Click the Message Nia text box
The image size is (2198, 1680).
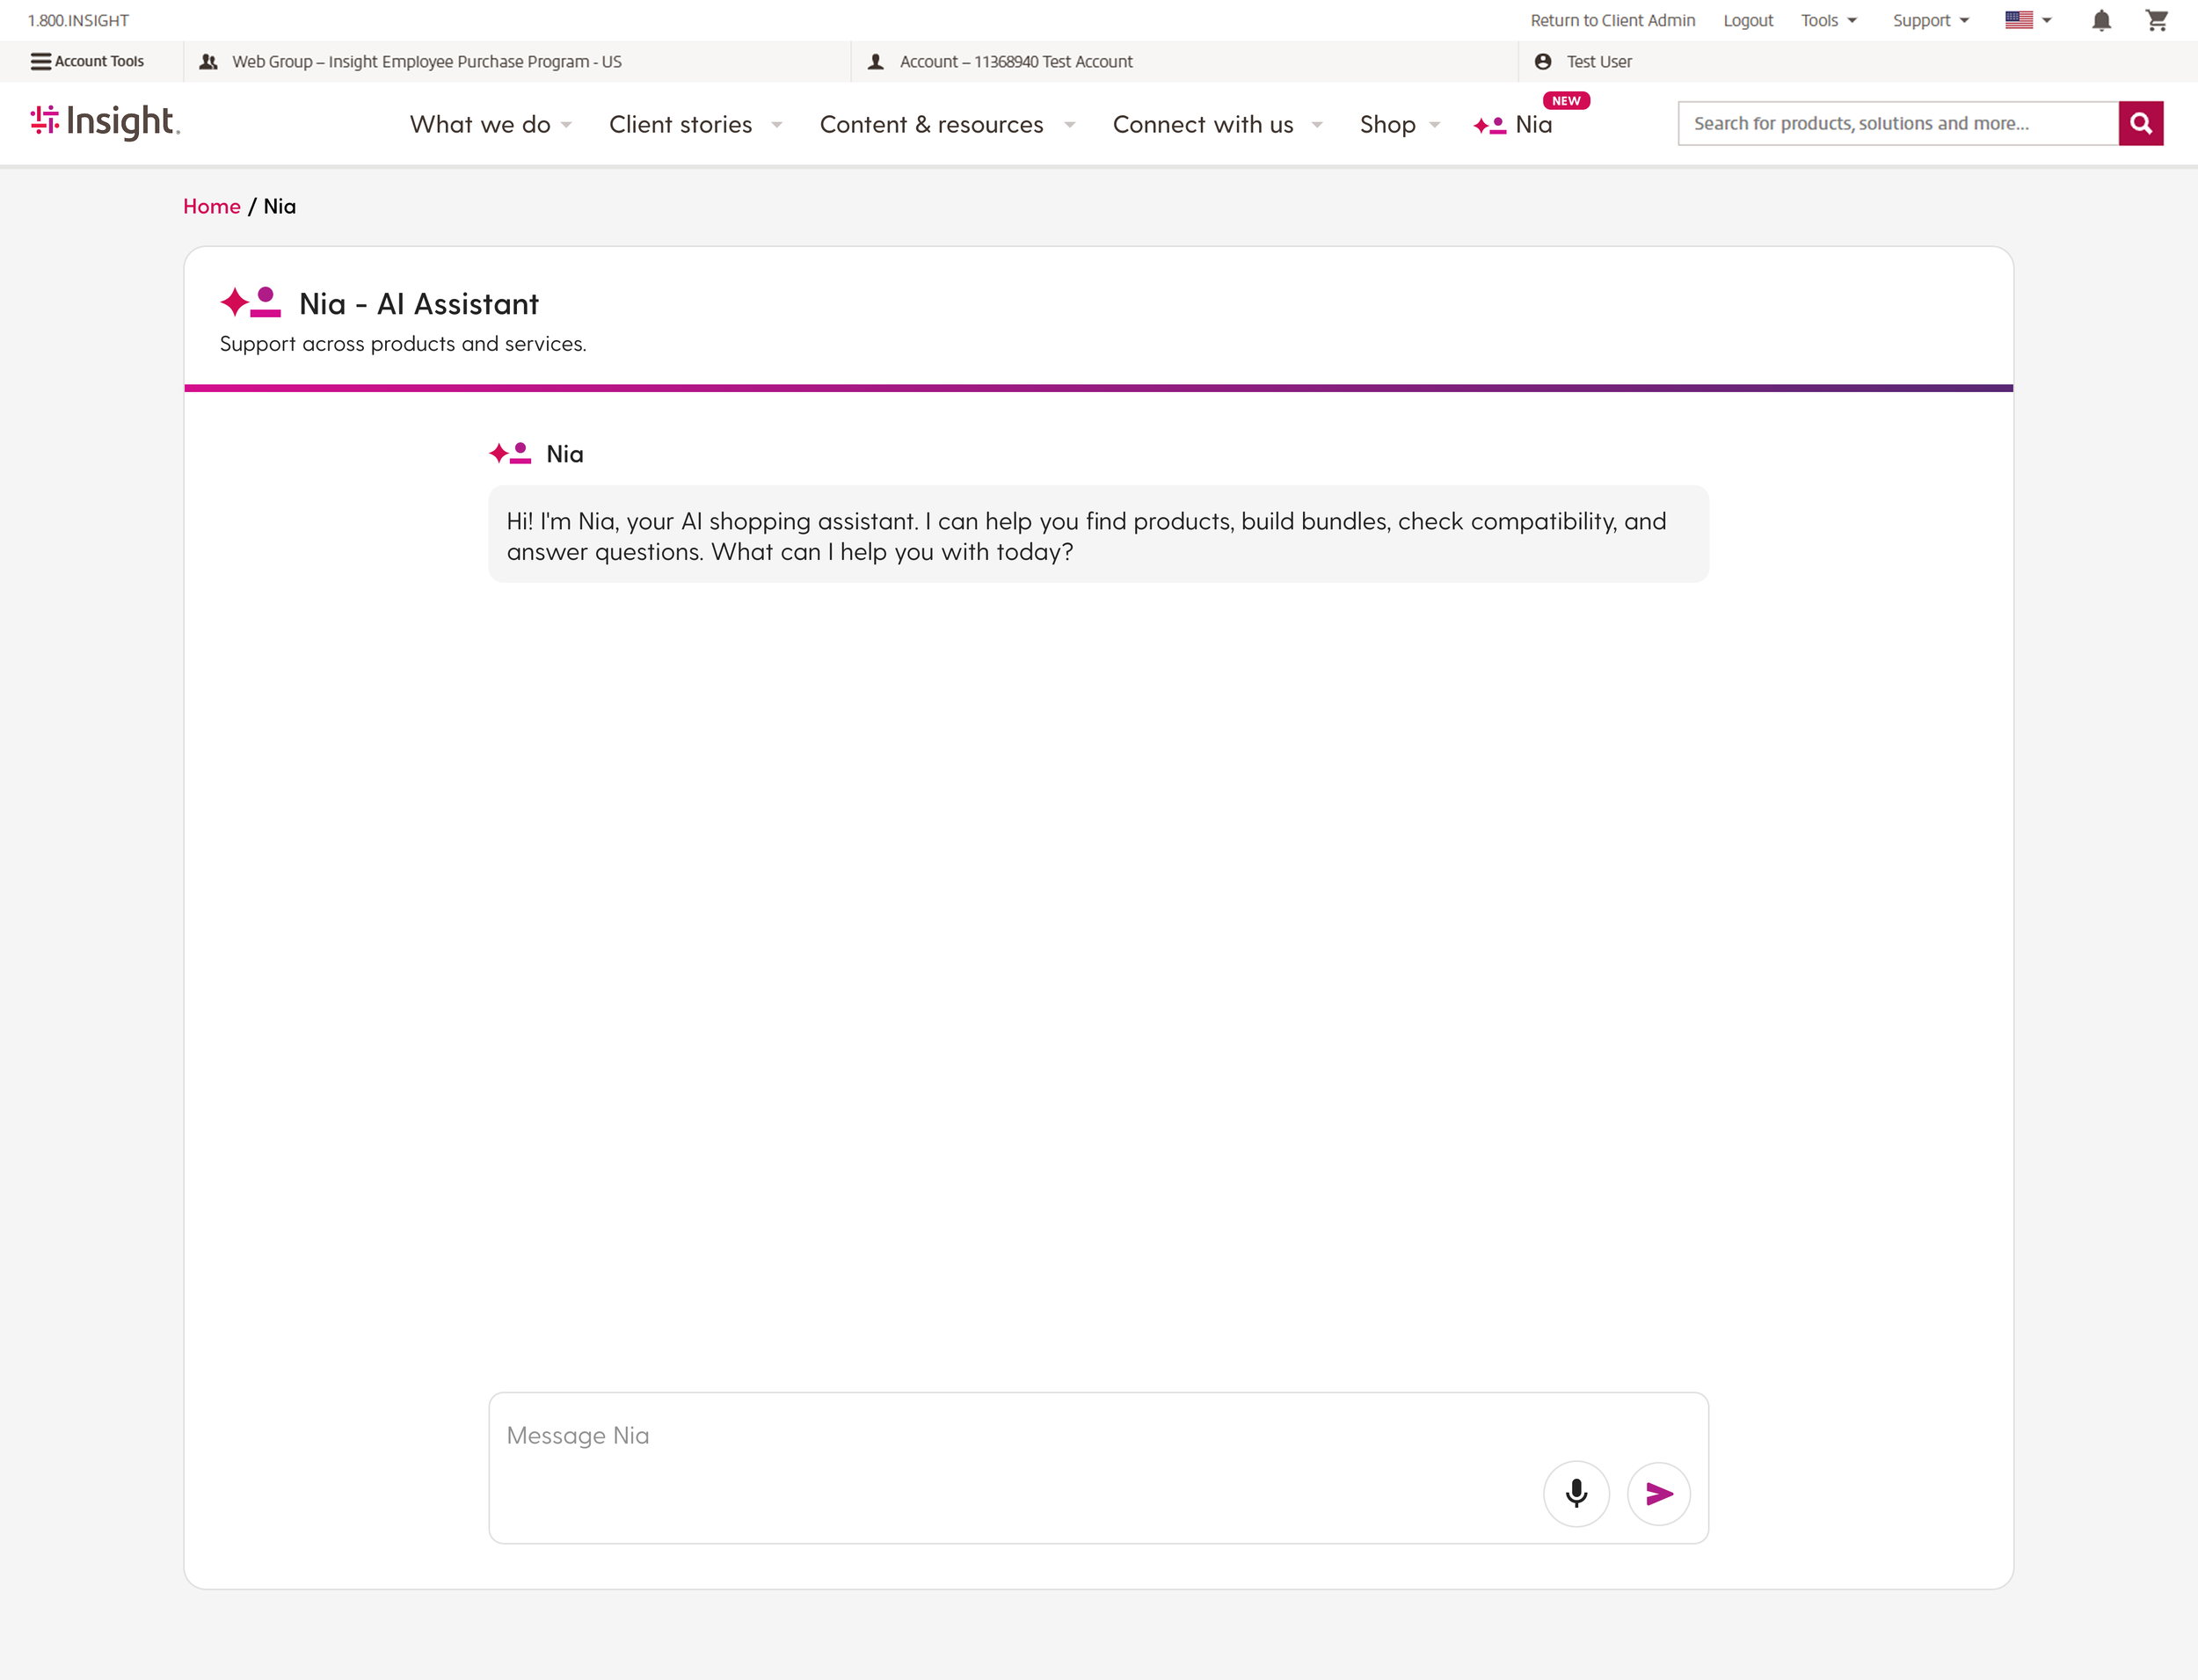(1010, 1436)
